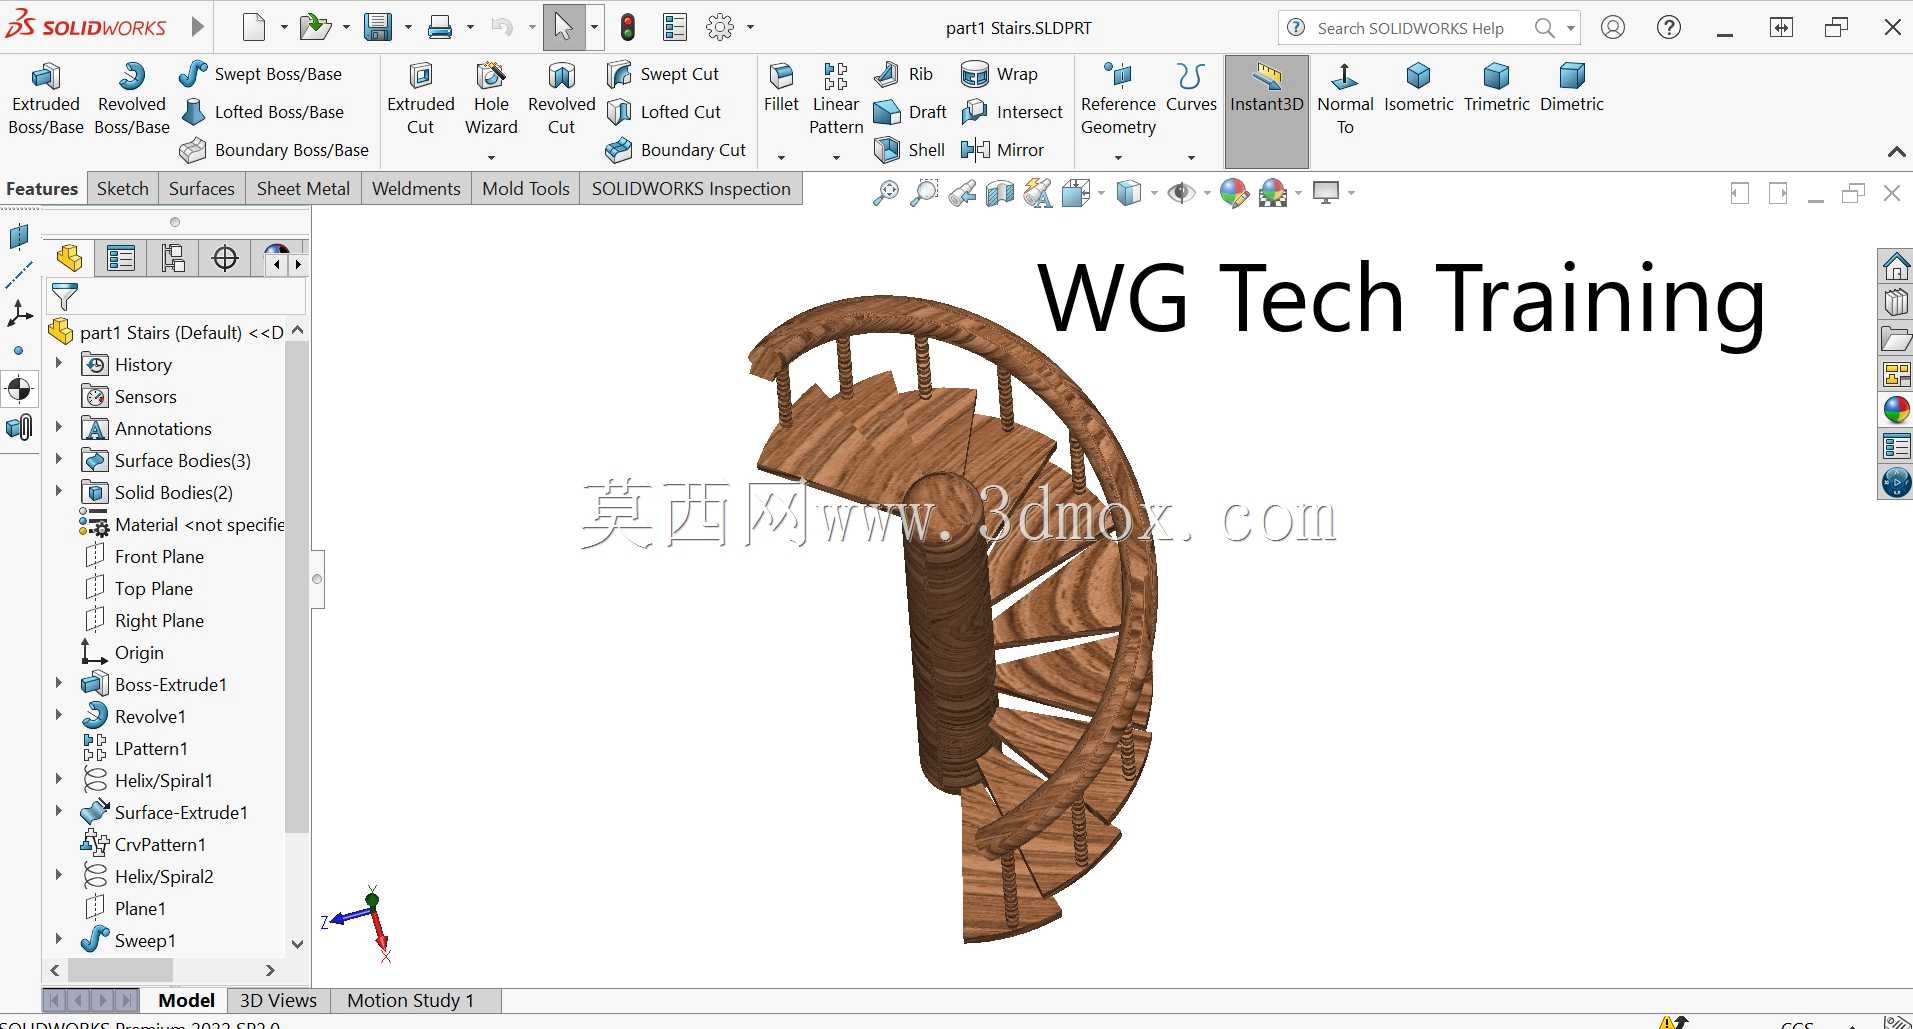The height and width of the screenshot is (1029, 1913).
Task: Expand the Surface Bodies(3) folder
Action: pos(58,460)
